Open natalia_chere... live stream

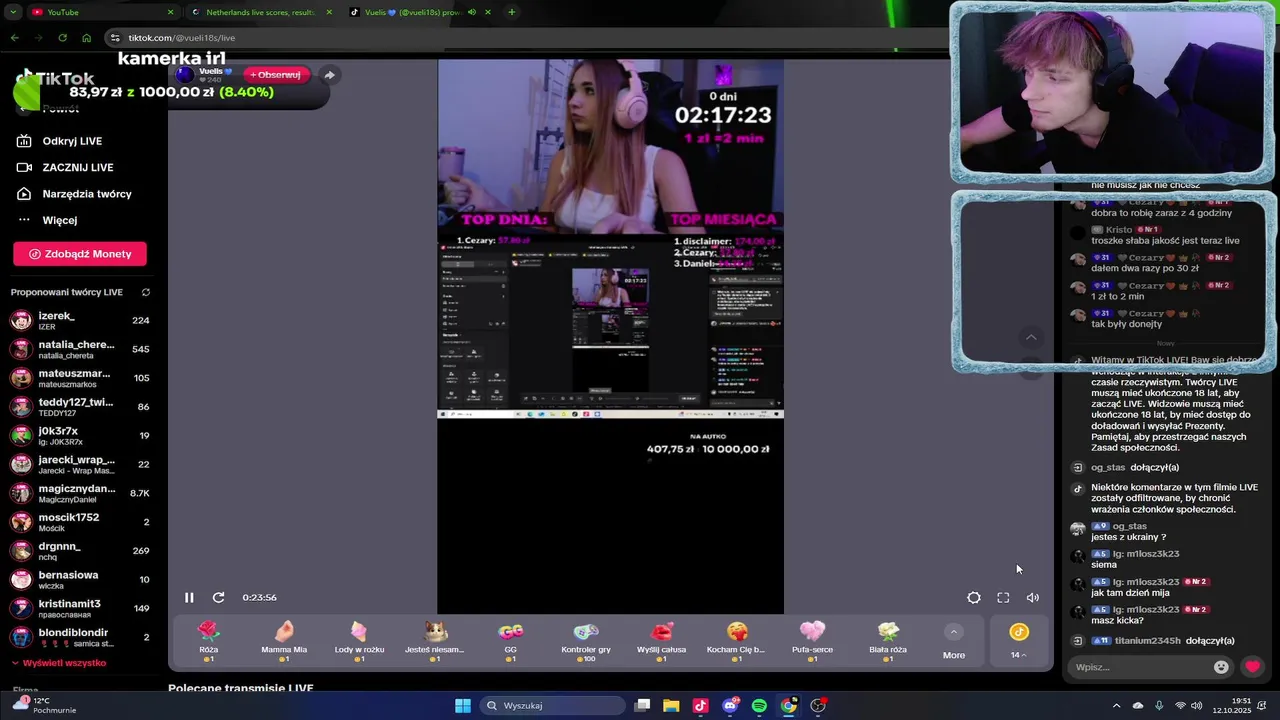coord(80,349)
